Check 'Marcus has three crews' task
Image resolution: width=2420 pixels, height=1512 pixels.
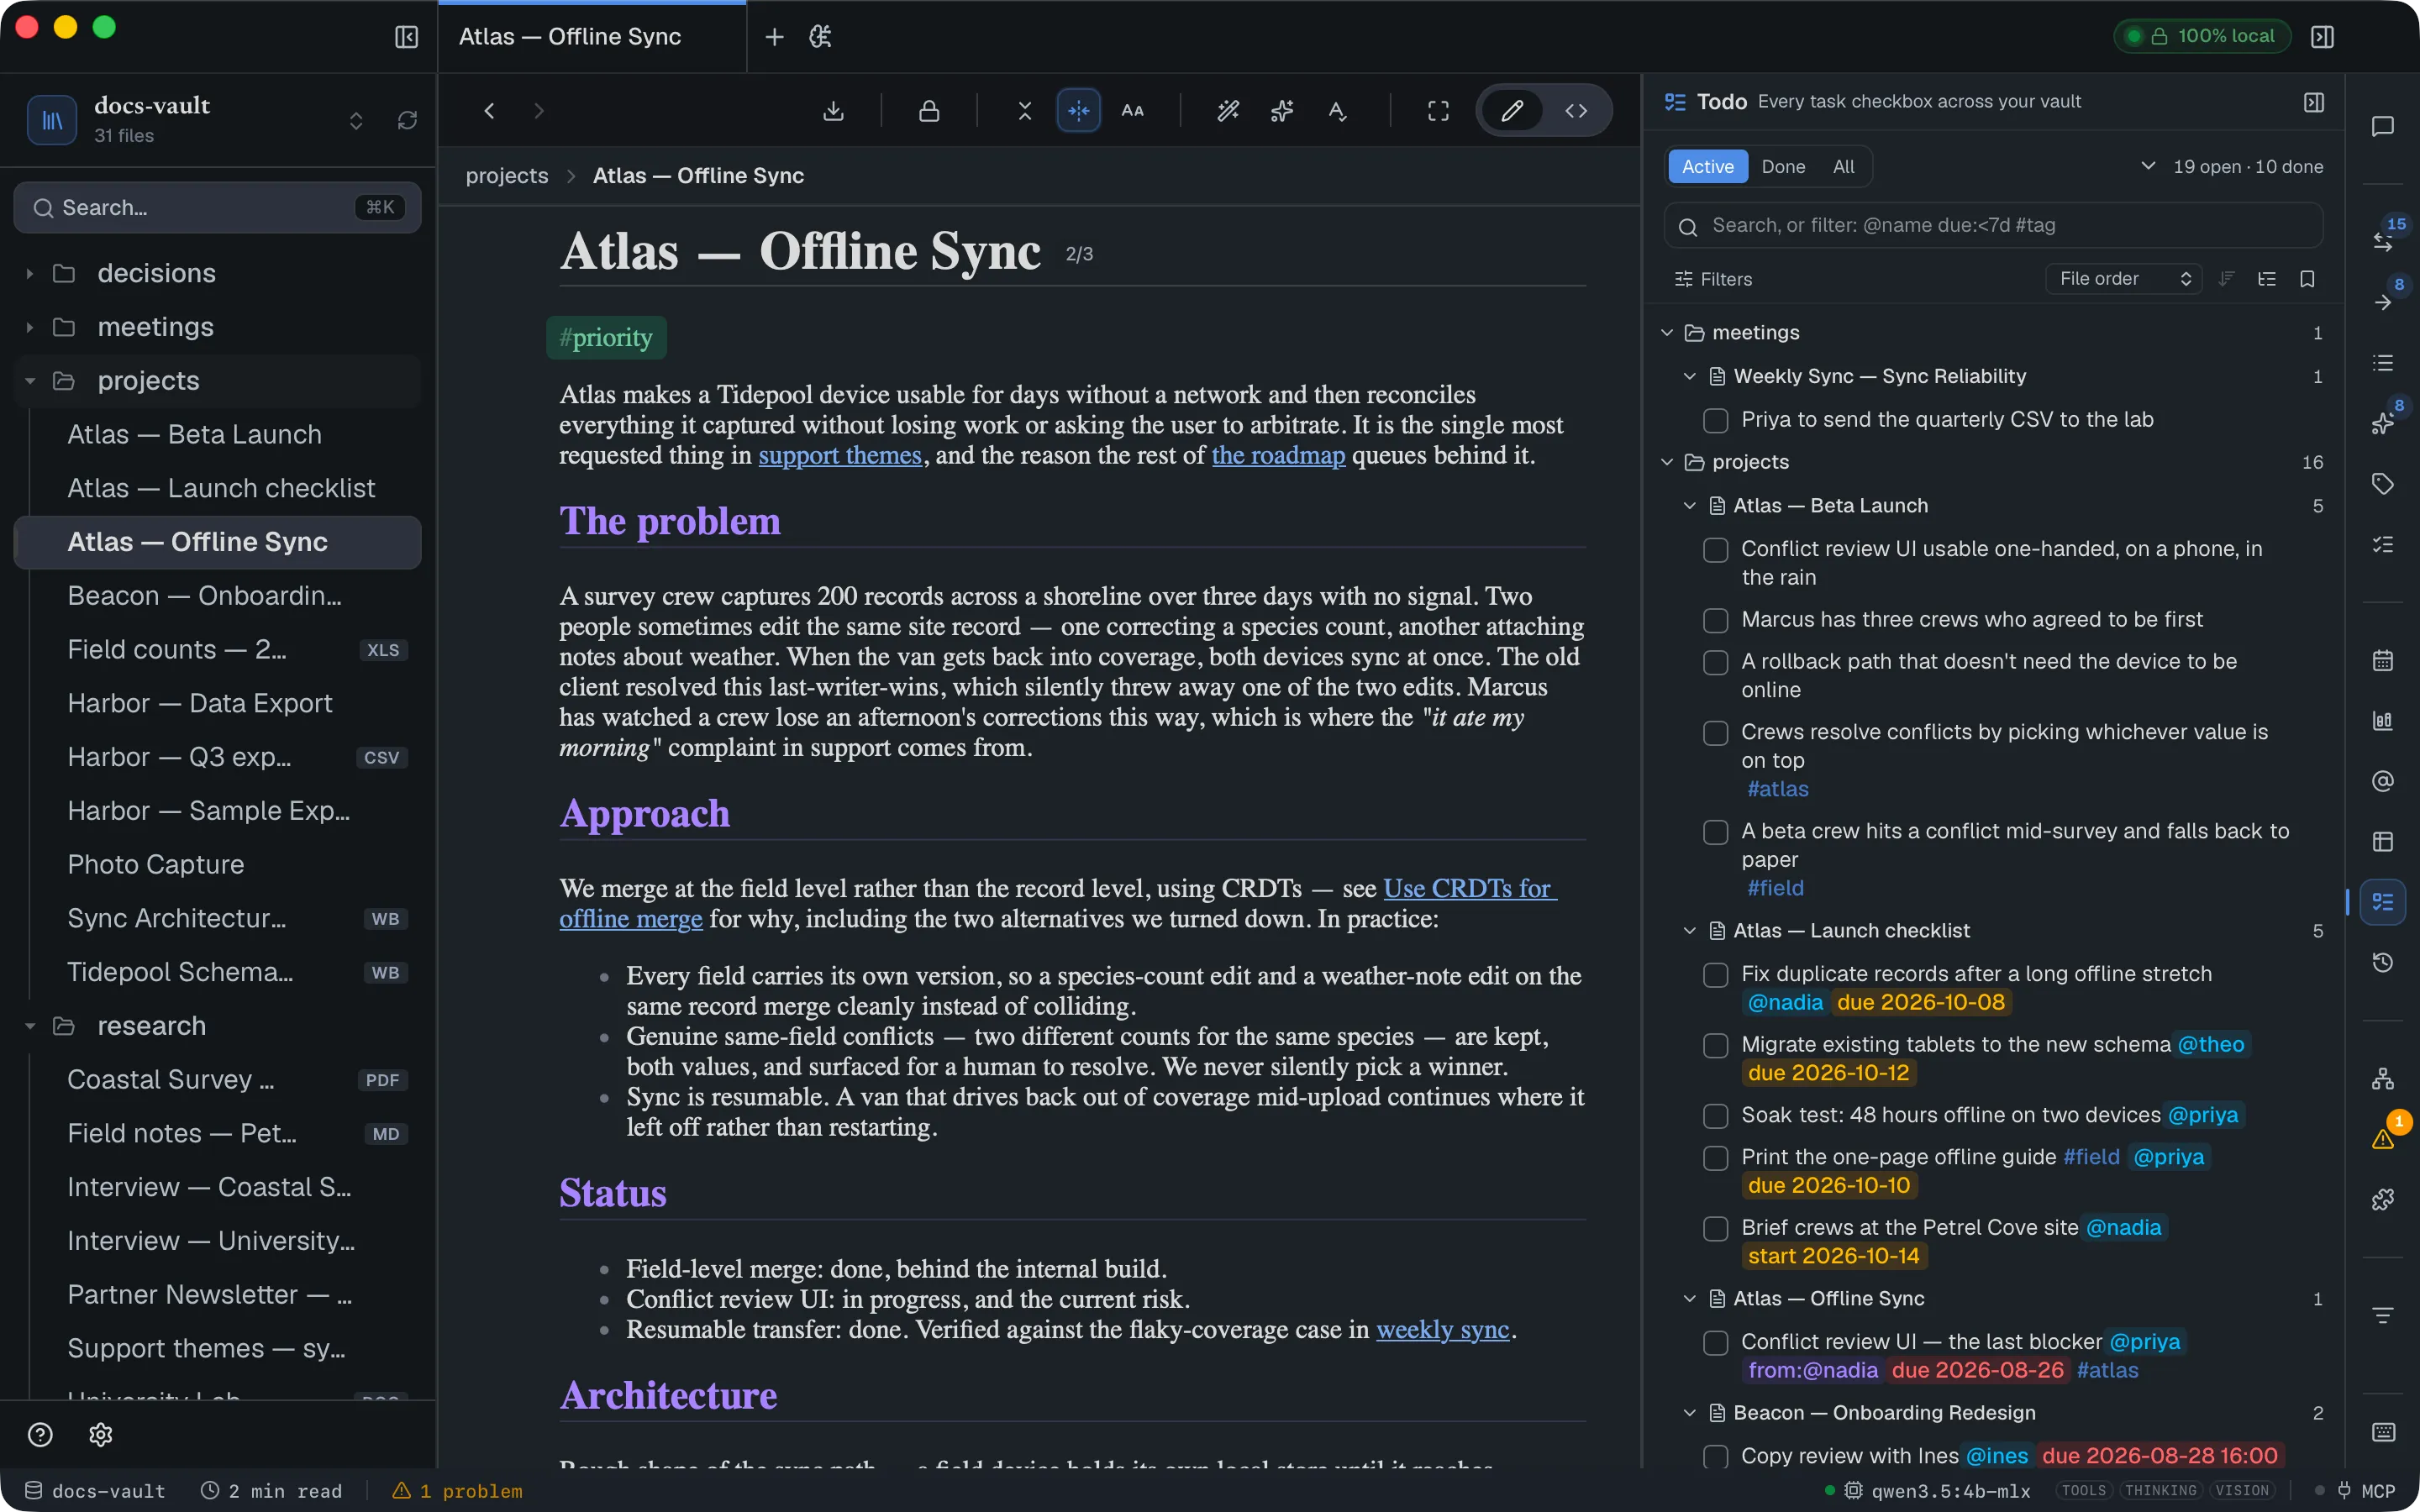point(1716,620)
